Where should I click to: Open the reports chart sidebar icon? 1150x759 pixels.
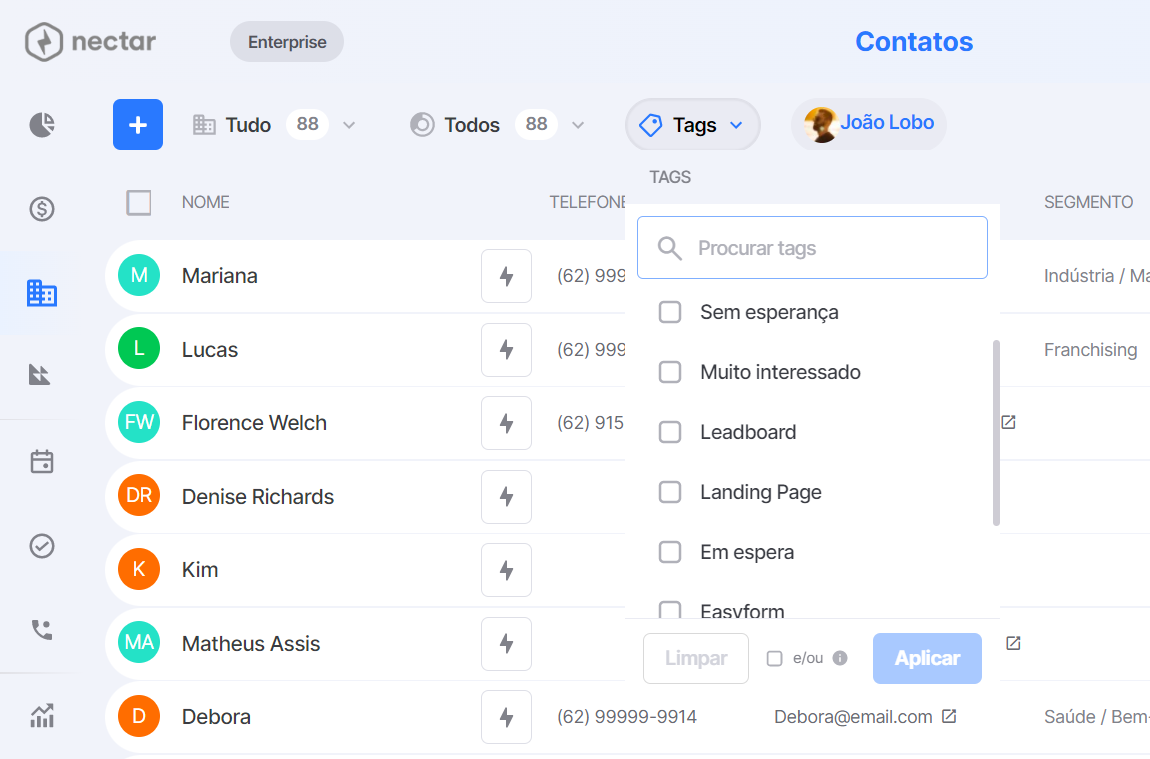click(x=42, y=715)
